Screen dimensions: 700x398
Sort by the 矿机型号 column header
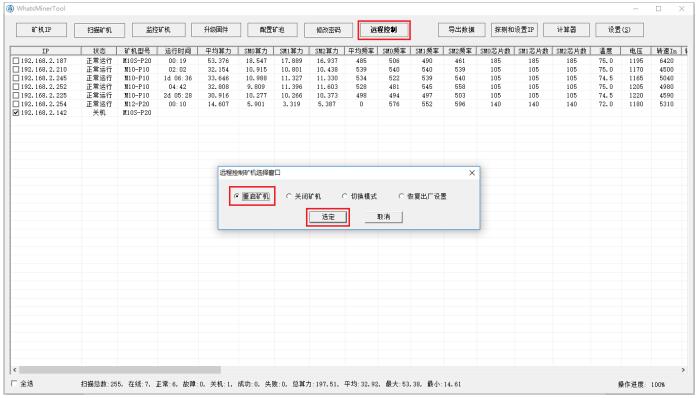pyautogui.click(x=137, y=51)
